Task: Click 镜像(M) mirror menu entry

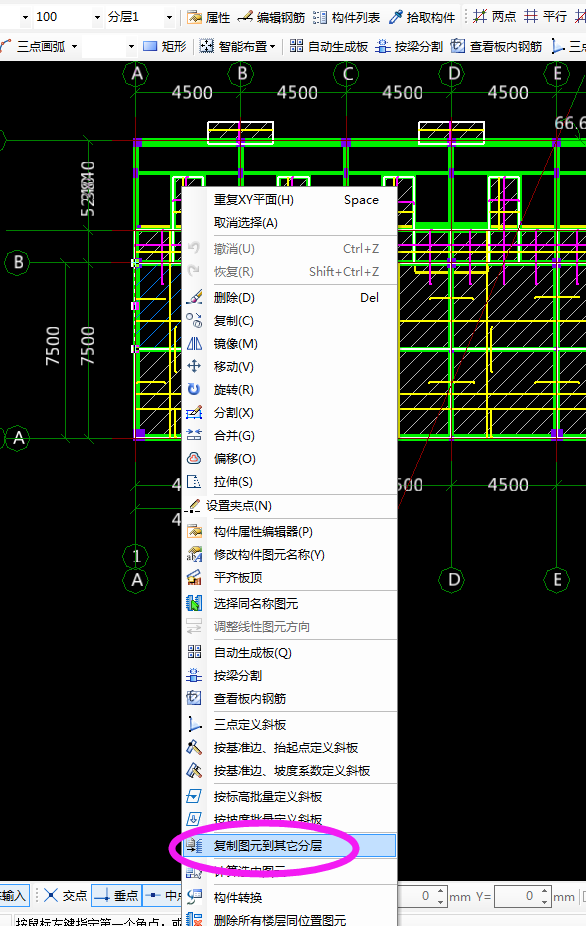Action: coord(289,344)
